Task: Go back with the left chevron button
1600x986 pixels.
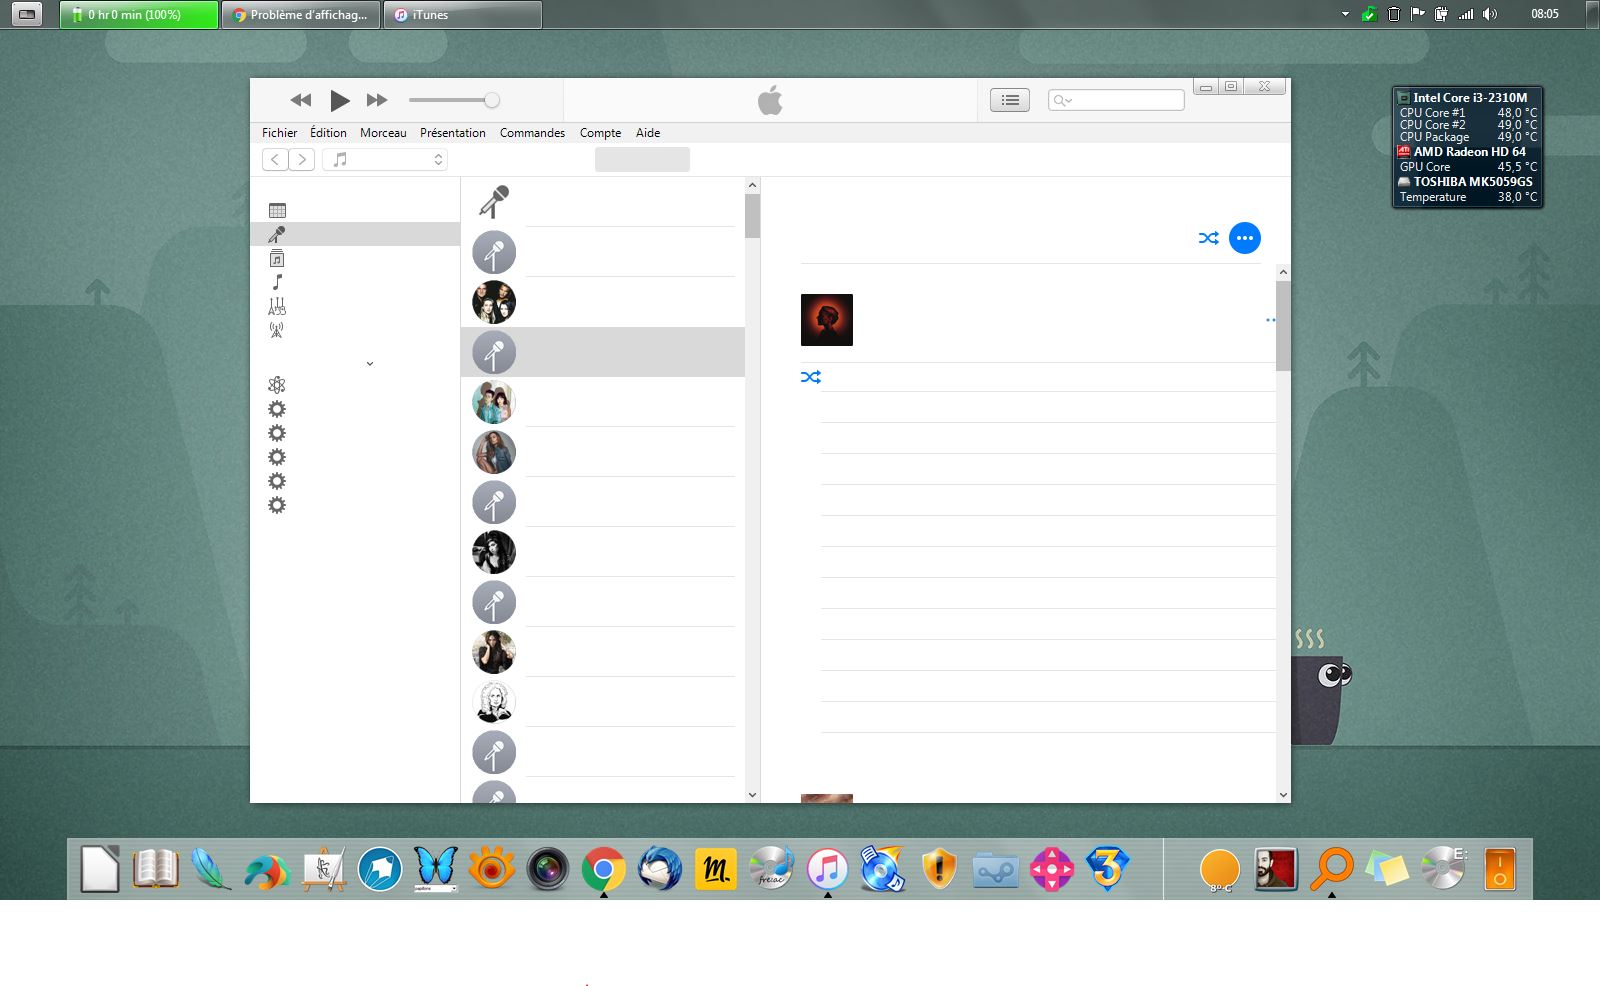Action: (275, 159)
